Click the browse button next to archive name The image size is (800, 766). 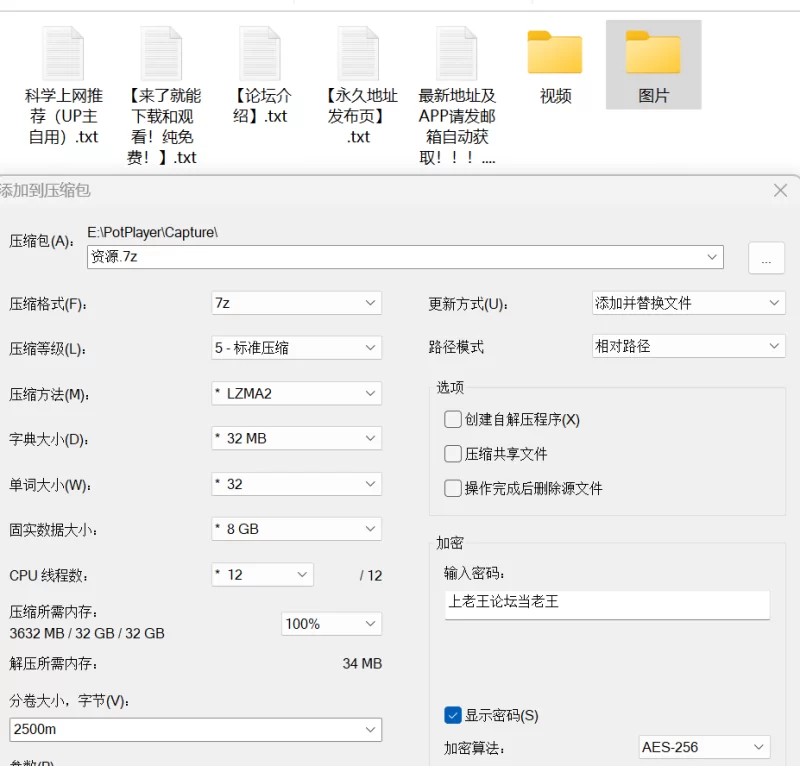coord(766,258)
